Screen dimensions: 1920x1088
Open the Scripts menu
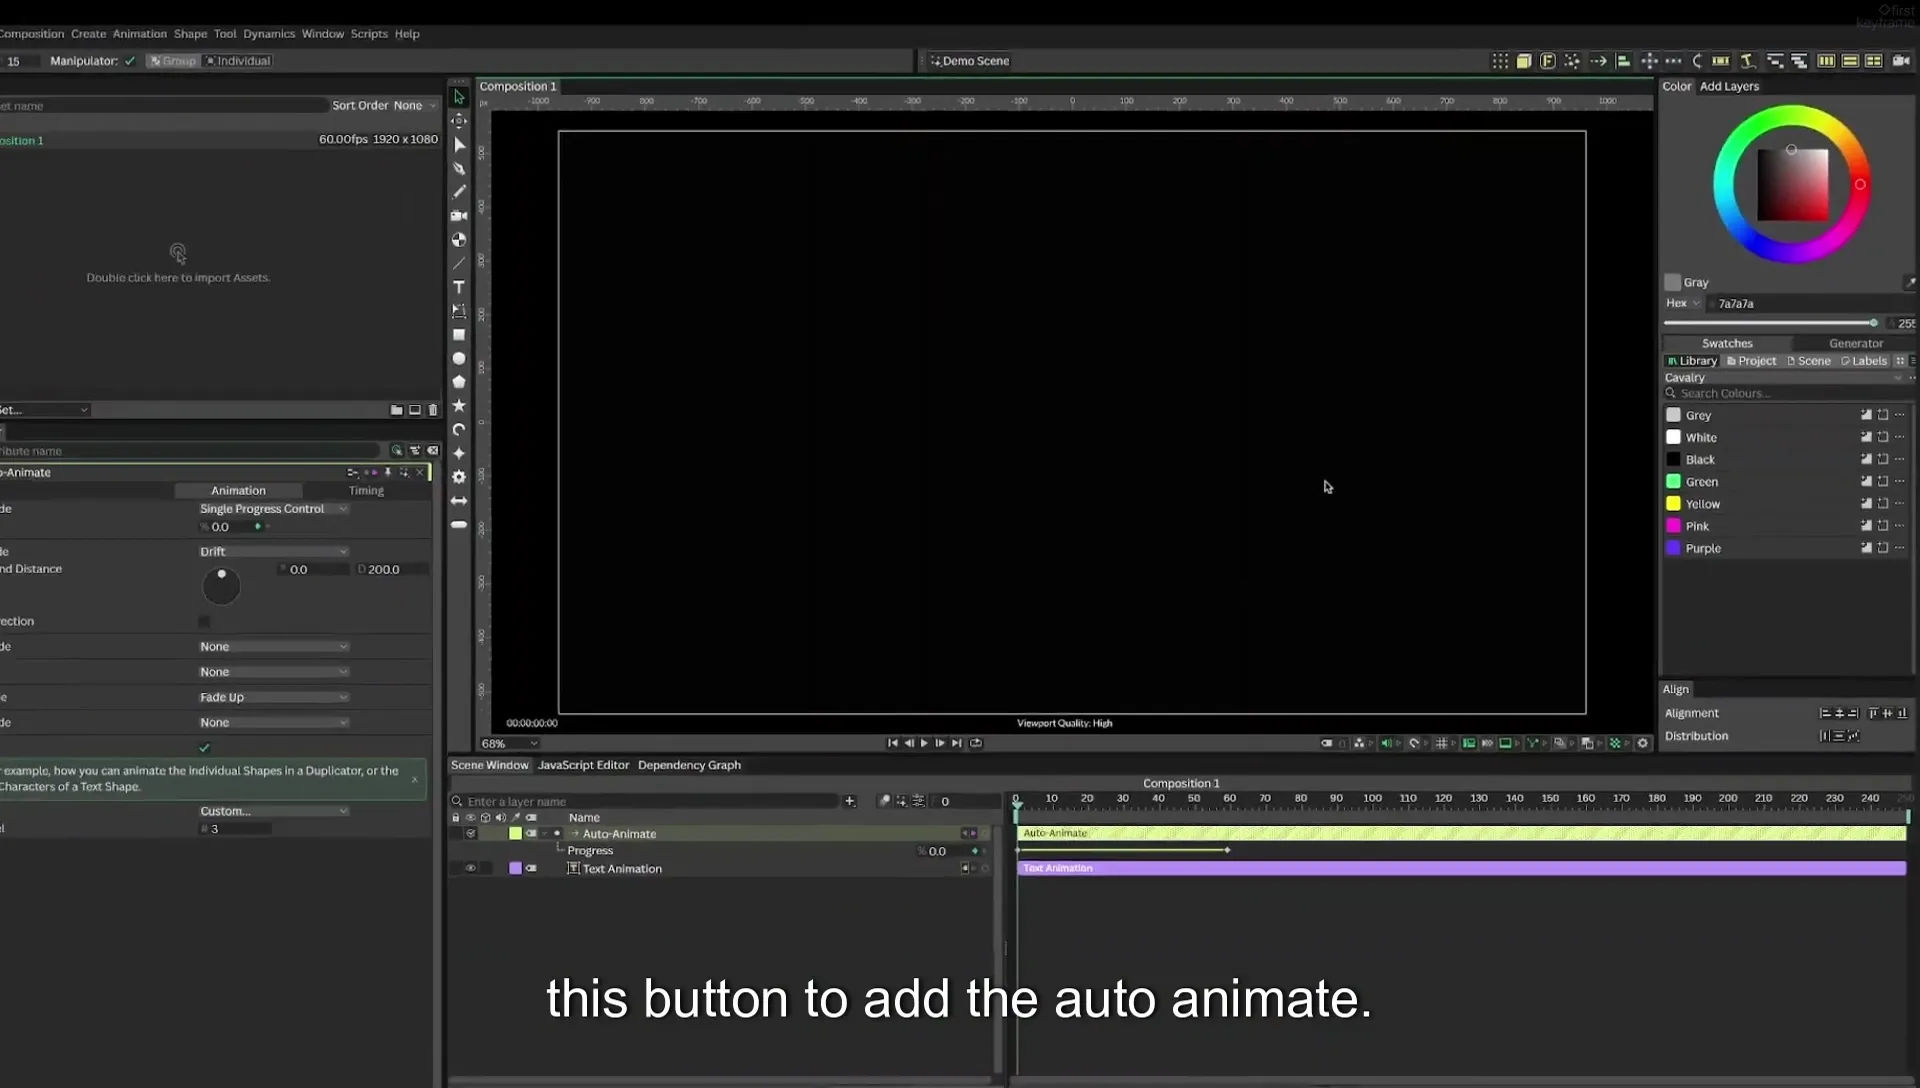[x=369, y=34]
